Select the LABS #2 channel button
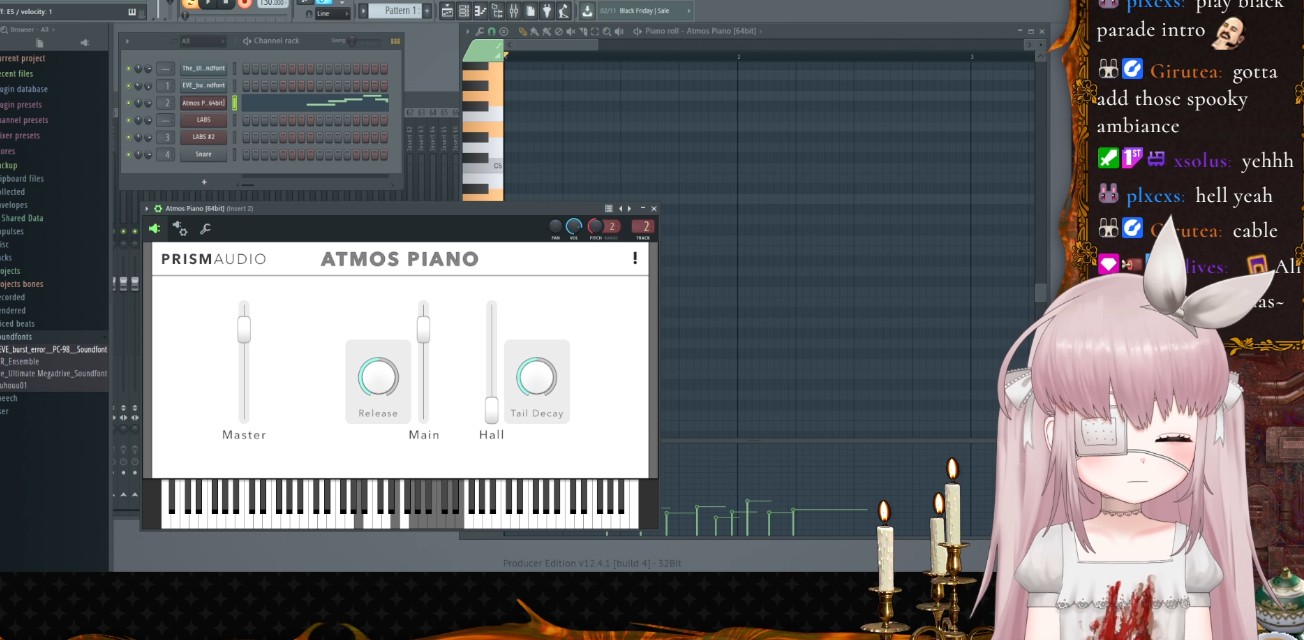 pyautogui.click(x=203, y=137)
